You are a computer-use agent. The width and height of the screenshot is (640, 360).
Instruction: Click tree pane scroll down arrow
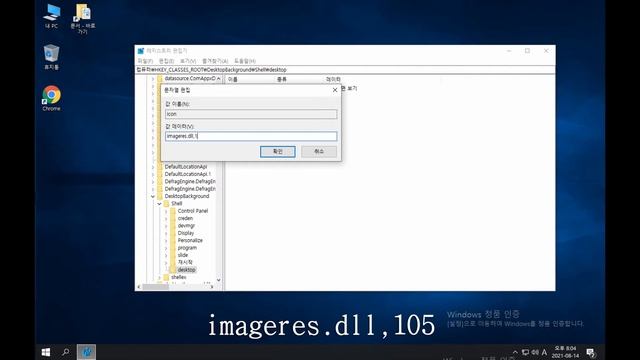(219, 280)
